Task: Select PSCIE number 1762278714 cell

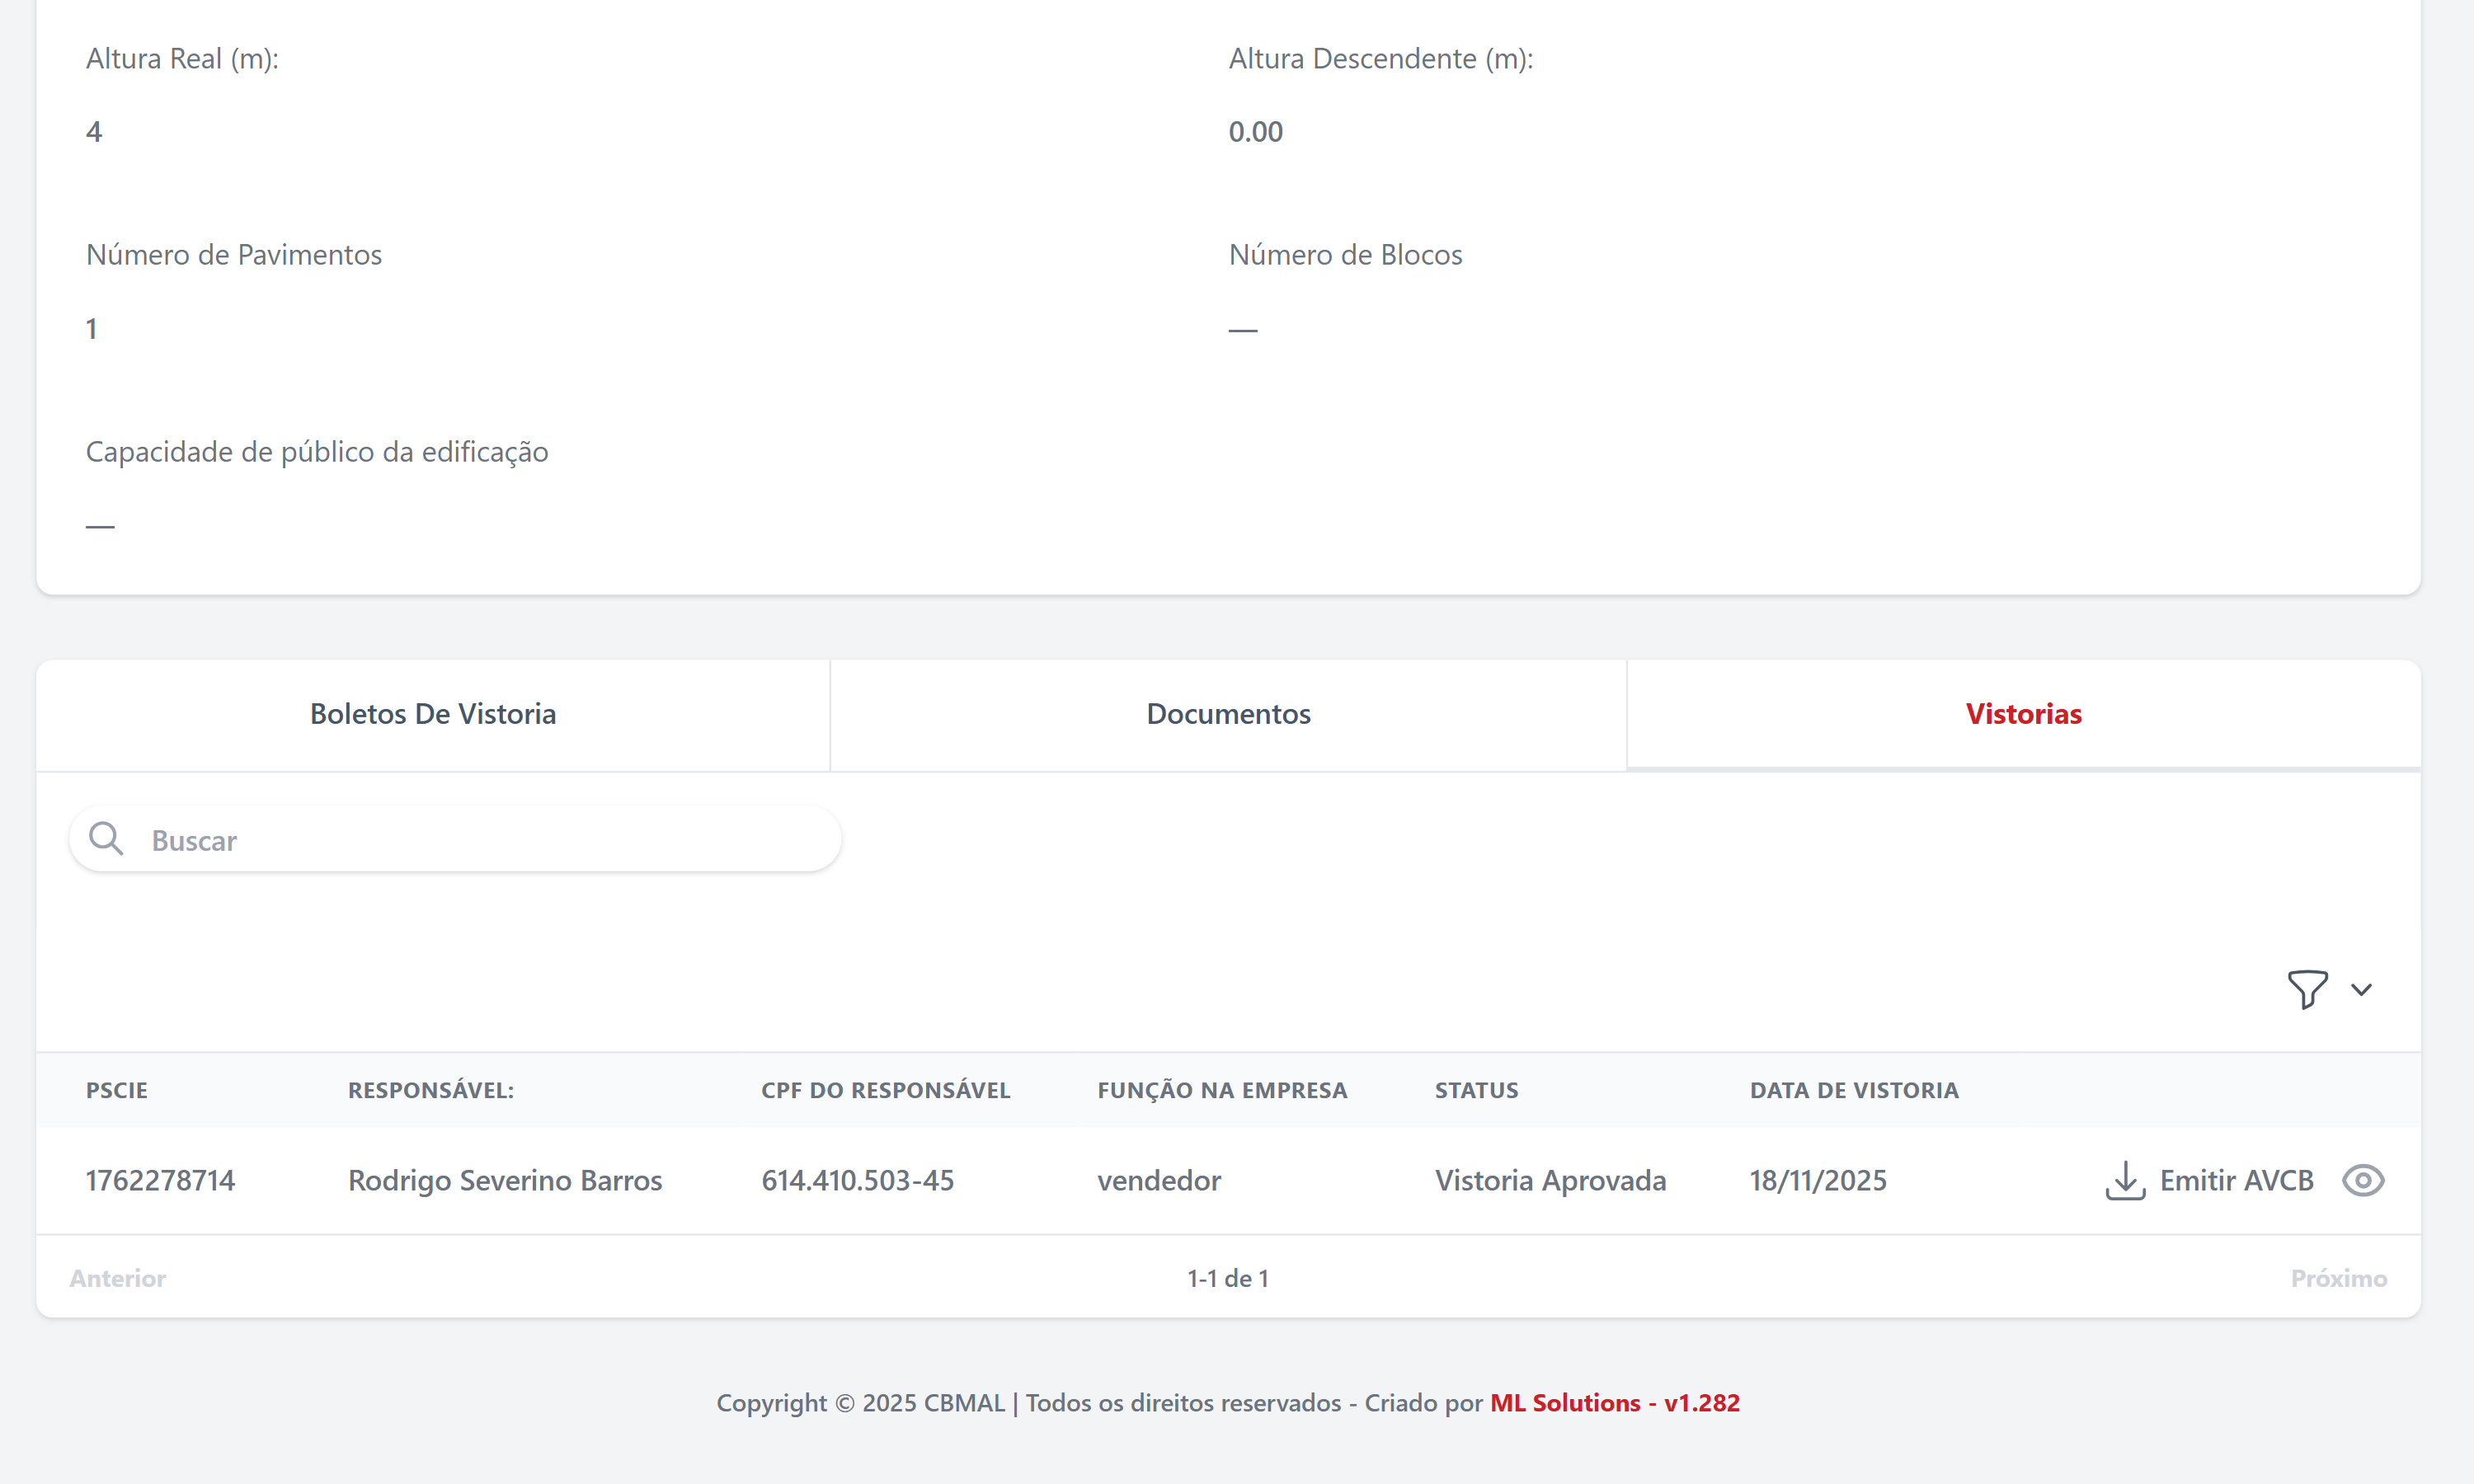Action: tap(160, 1180)
